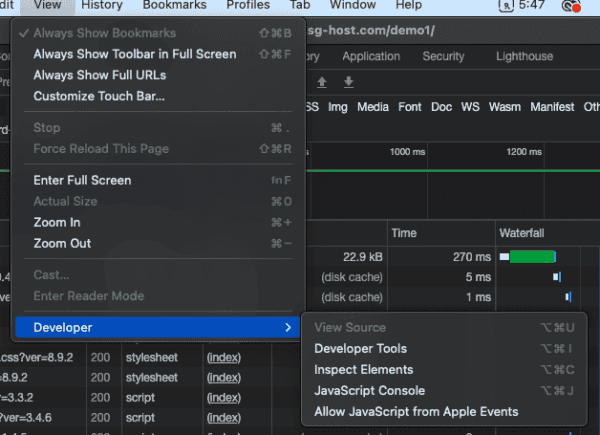Viewport: 600px width, 435px height.
Task: Select the css?ver=8.9.2 request row
Action: 37,358
